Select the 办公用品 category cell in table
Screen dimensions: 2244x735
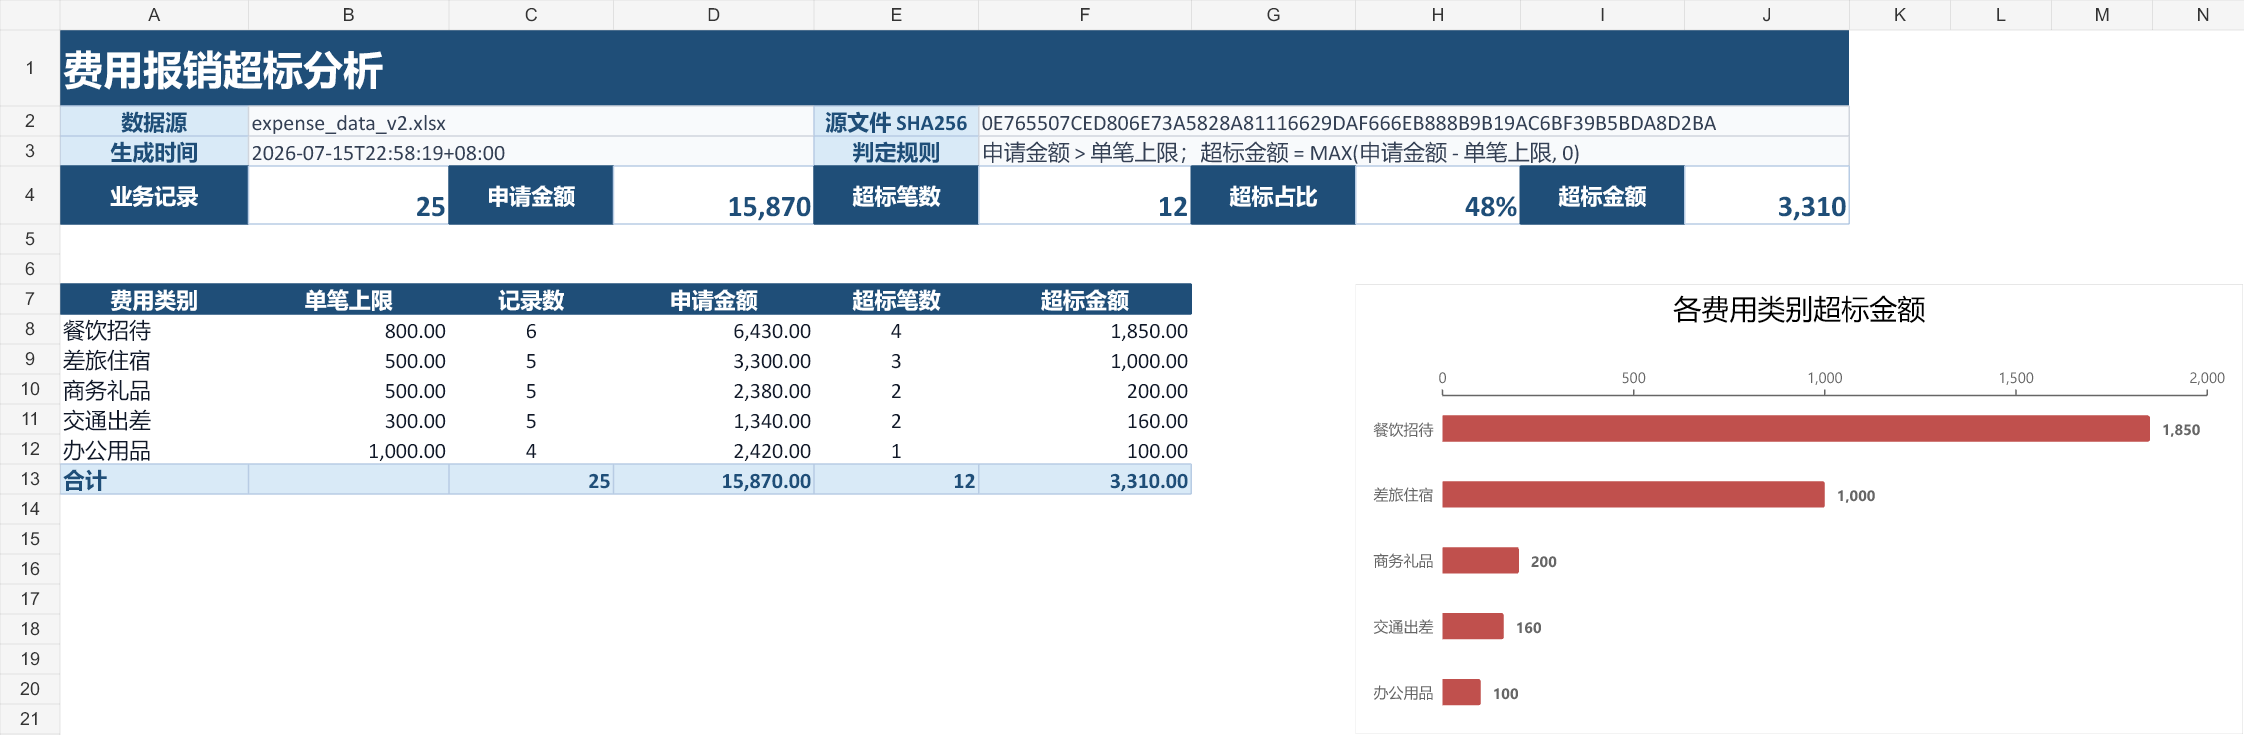coord(154,450)
